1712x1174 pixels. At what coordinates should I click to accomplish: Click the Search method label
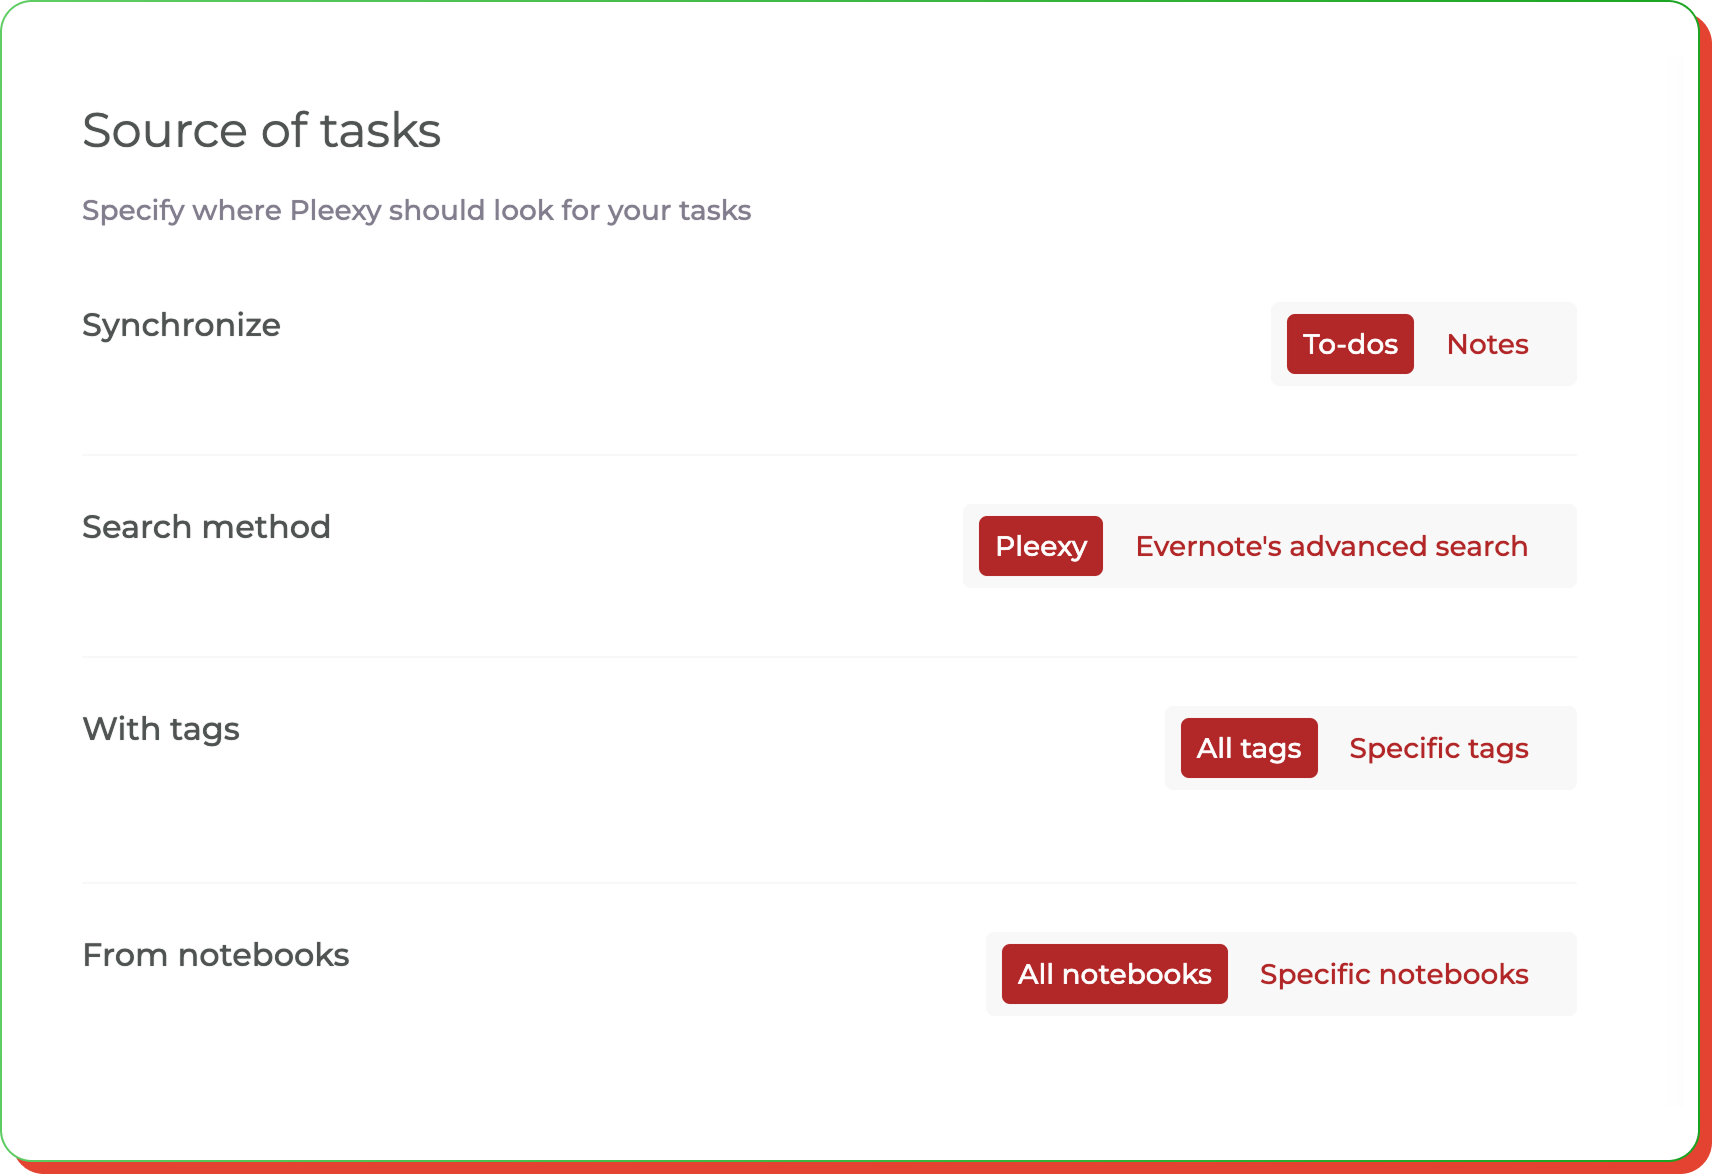pos(206,527)
